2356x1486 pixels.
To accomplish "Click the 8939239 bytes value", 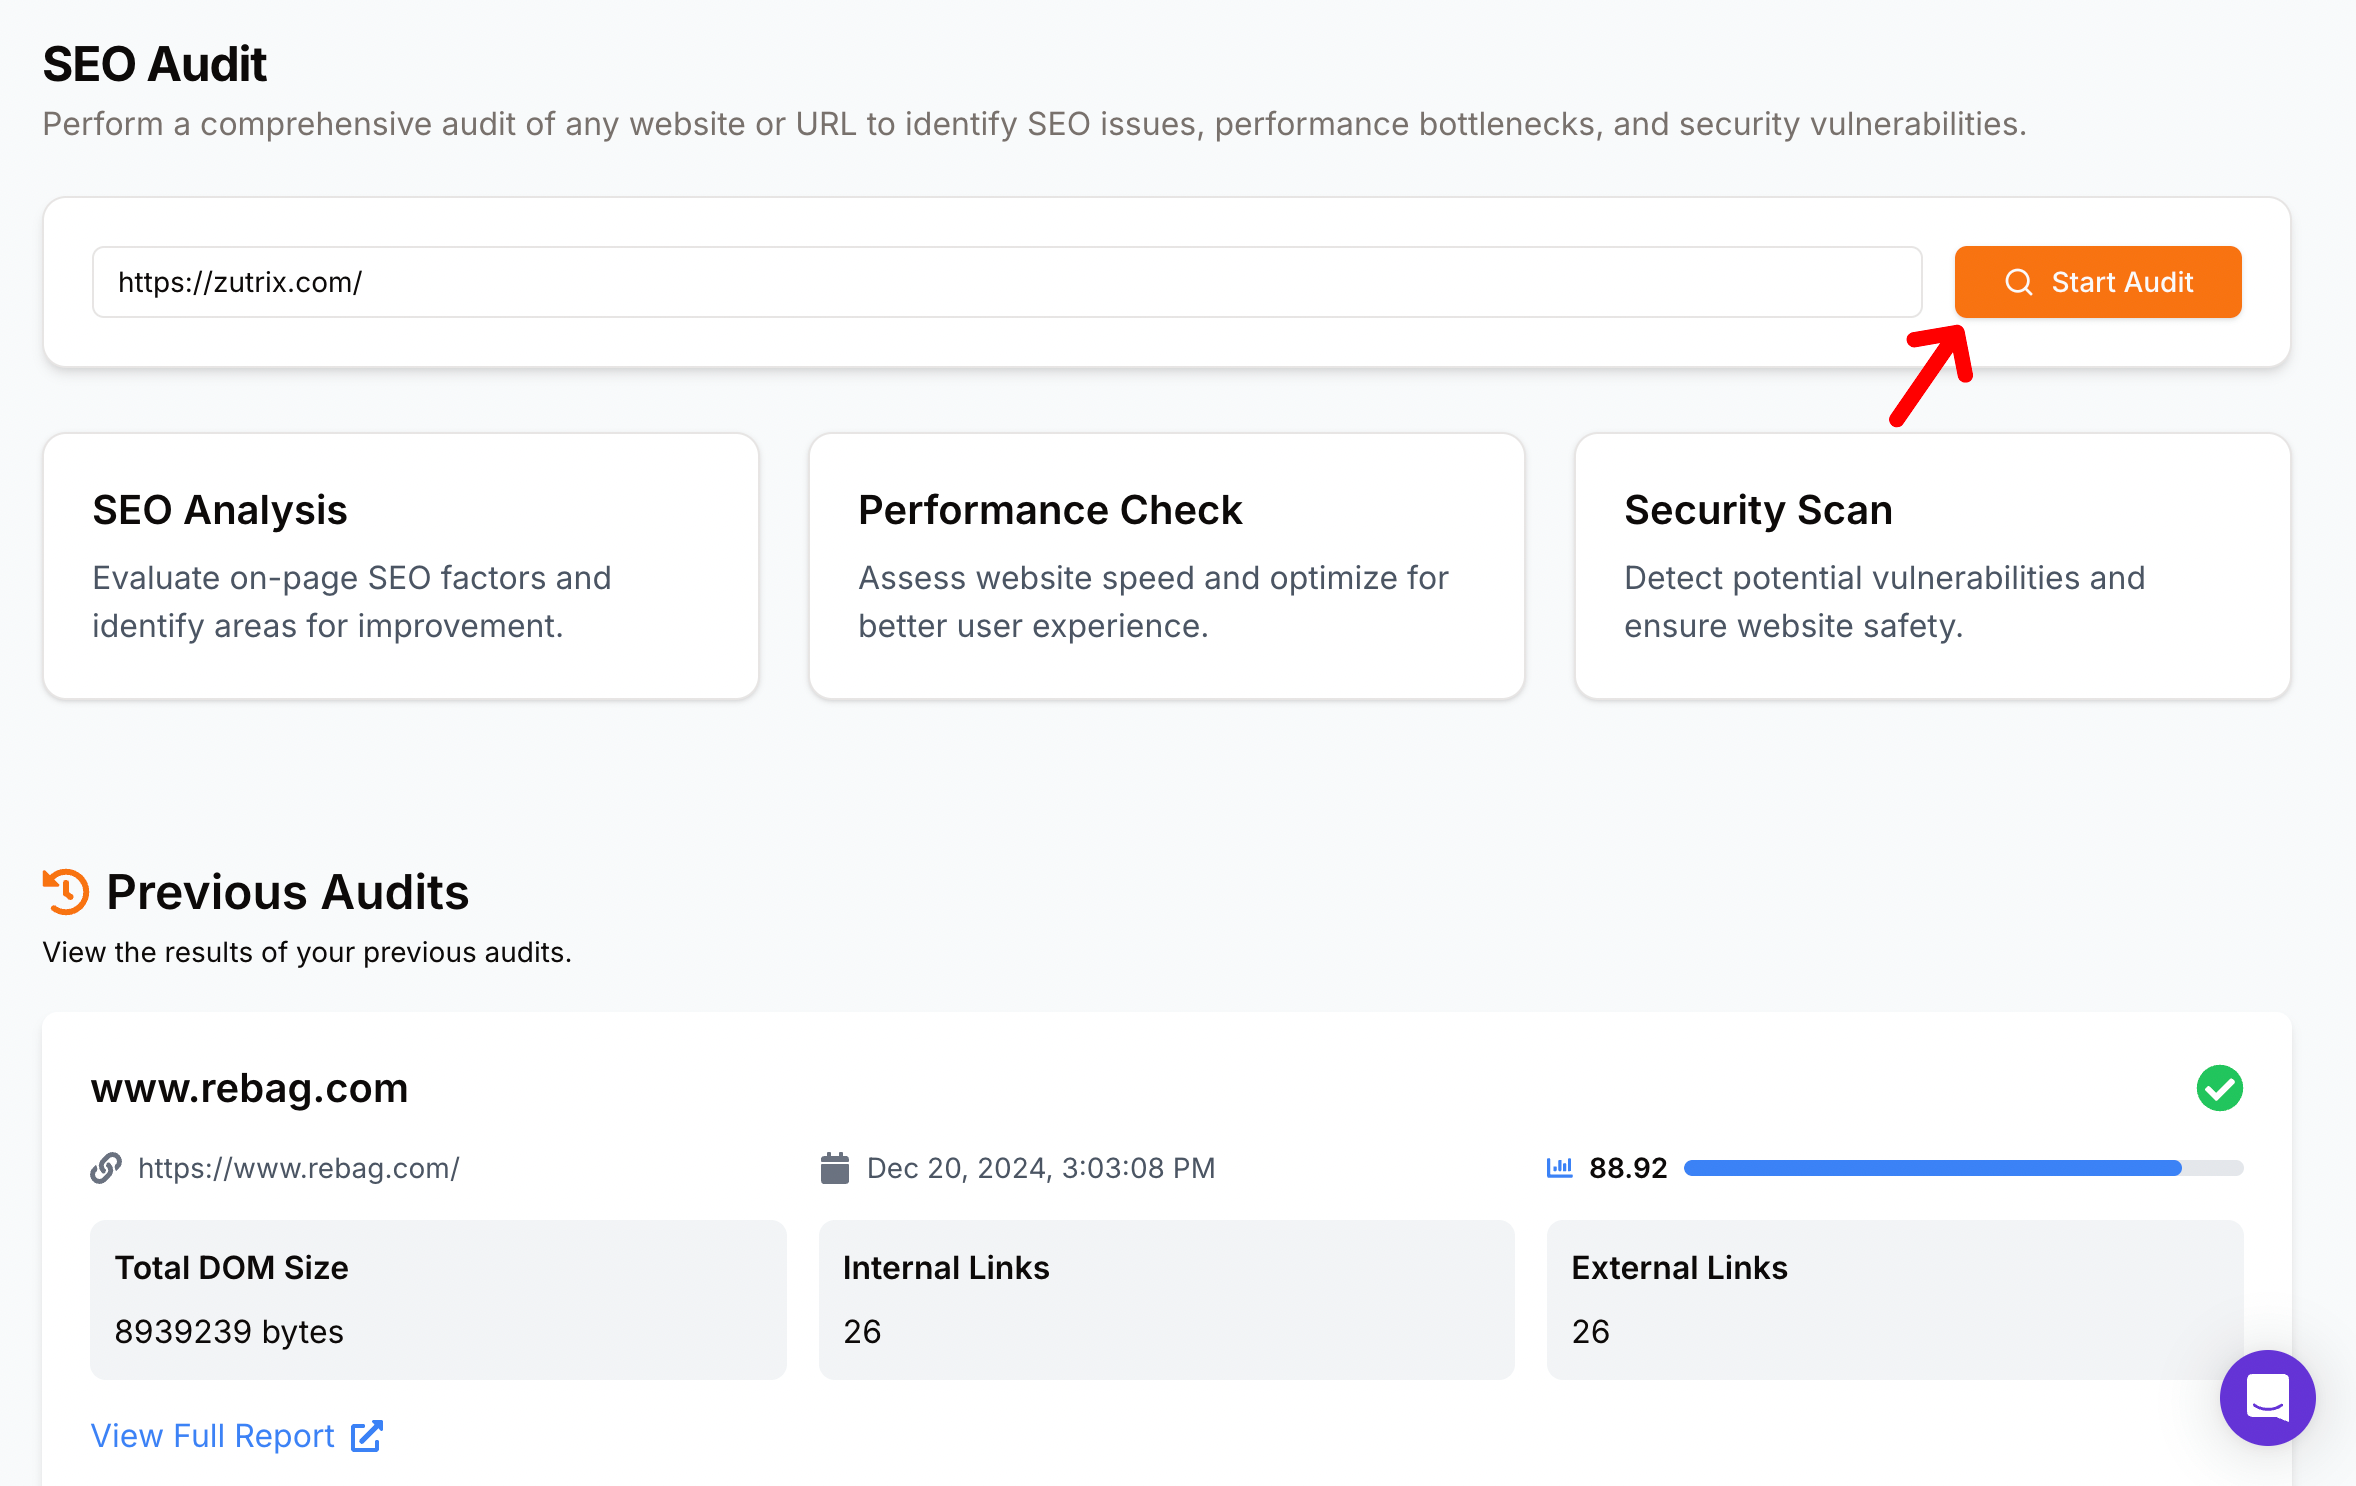I will [229, 1332].
